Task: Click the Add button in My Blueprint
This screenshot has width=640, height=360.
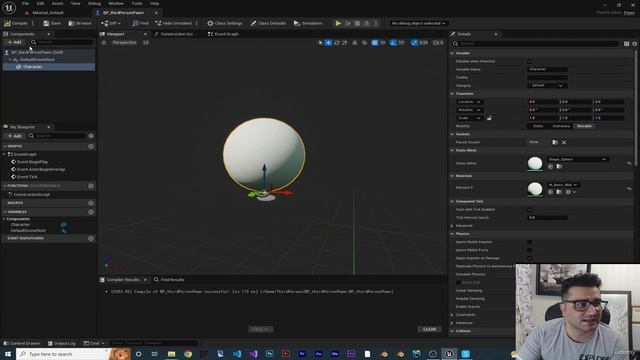Action: [x=14, y=136]
